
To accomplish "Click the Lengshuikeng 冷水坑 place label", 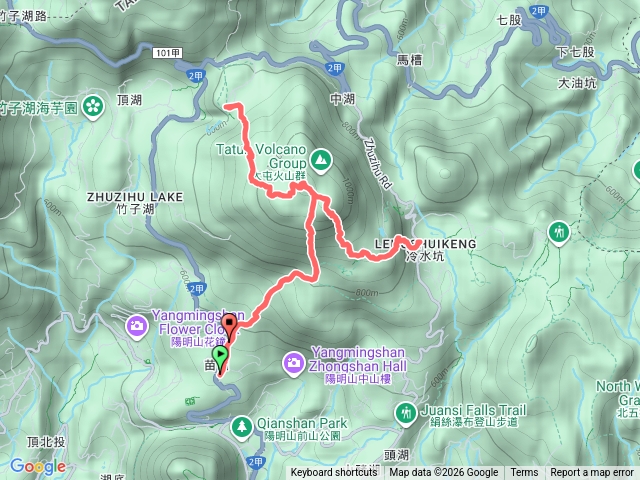I will coord(425,250).
